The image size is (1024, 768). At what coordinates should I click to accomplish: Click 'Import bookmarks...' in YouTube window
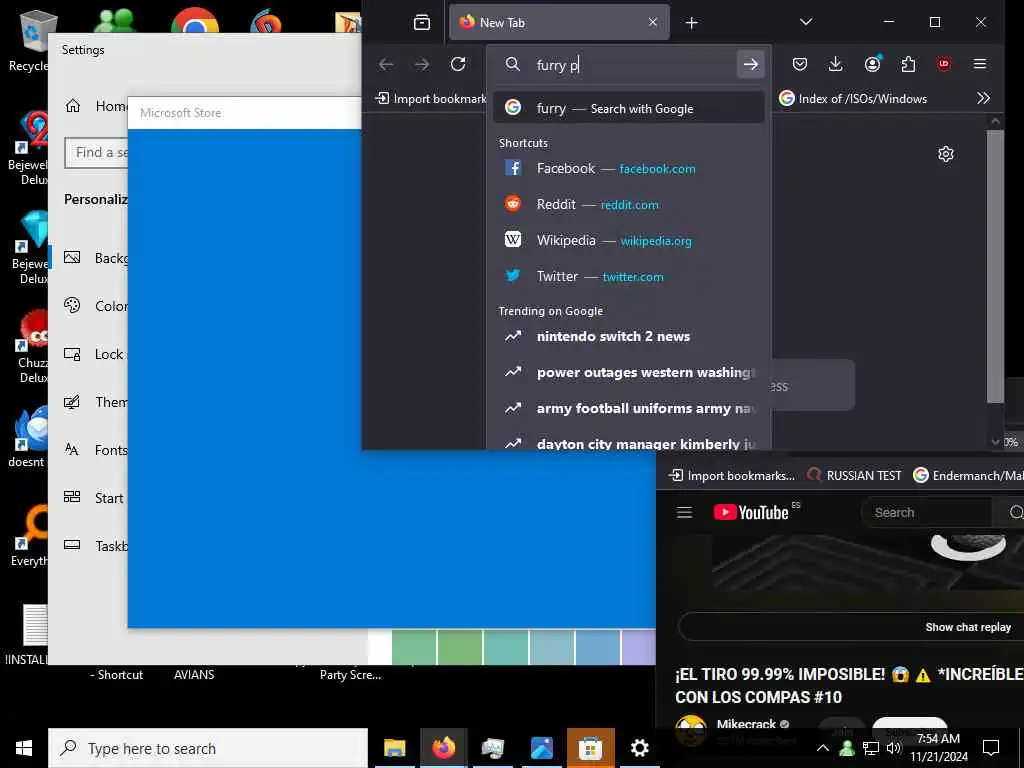(732, 475)
